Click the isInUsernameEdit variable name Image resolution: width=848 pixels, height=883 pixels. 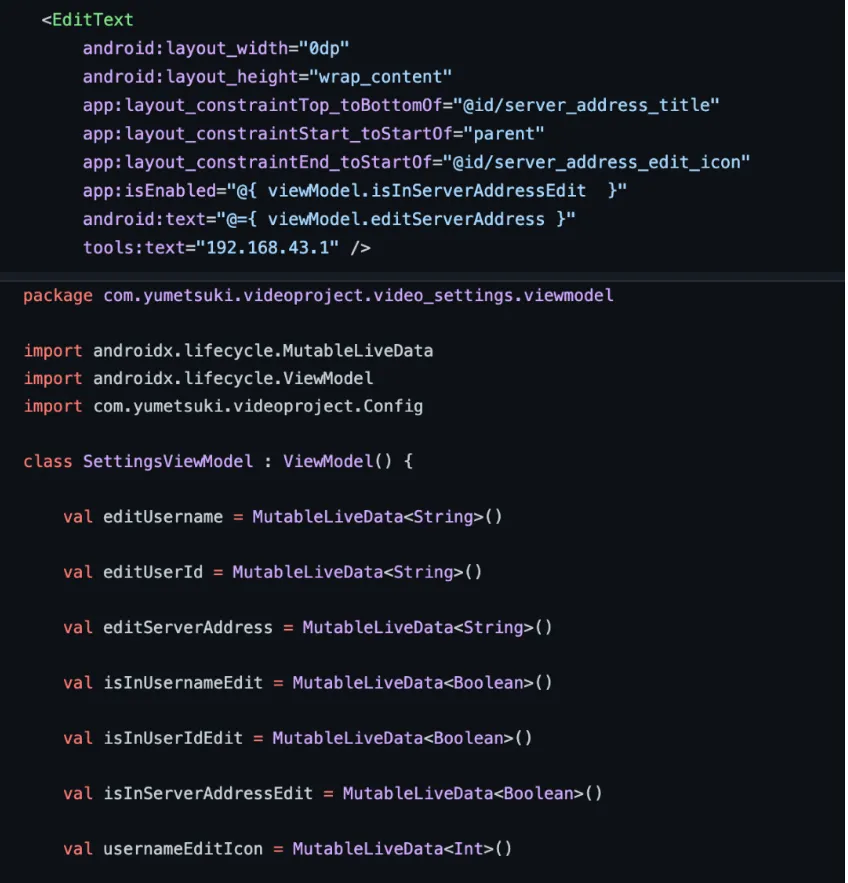click(x=183, y=682)
